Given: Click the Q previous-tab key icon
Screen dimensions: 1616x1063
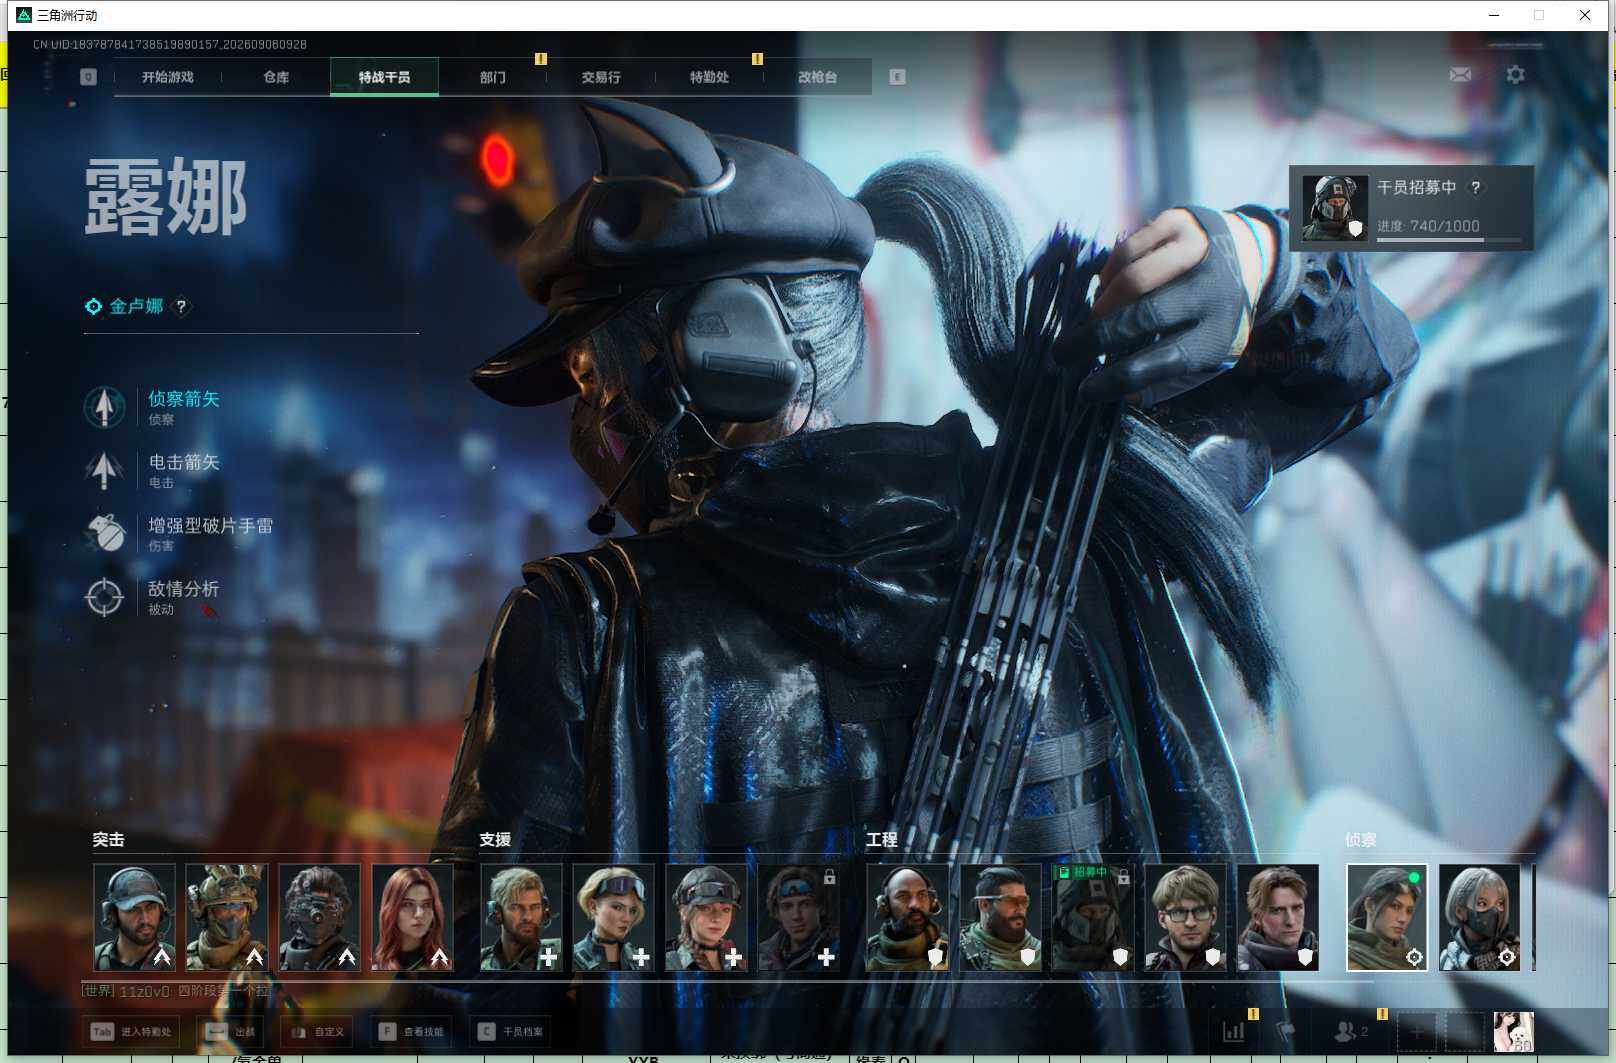Looking at the screenshot, I should pos(89,77).
